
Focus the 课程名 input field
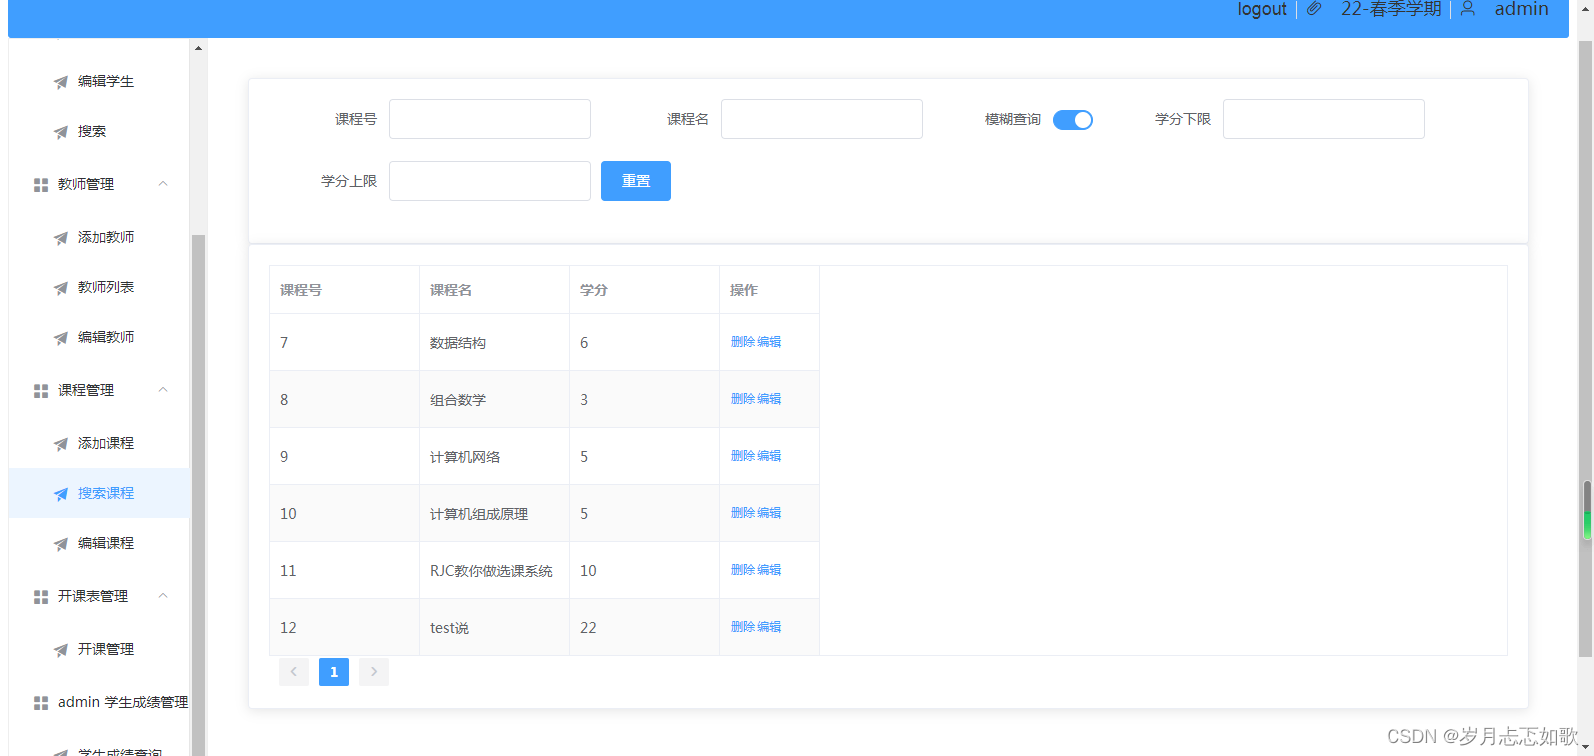[822, 119]
